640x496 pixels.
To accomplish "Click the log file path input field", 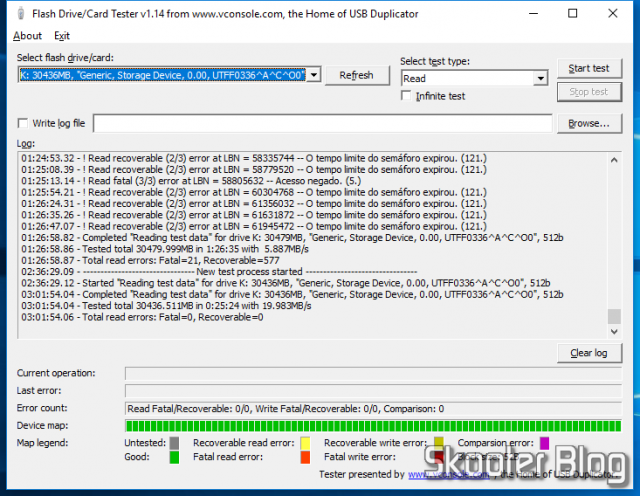I will pyautogui.click(x=322, y=123).
